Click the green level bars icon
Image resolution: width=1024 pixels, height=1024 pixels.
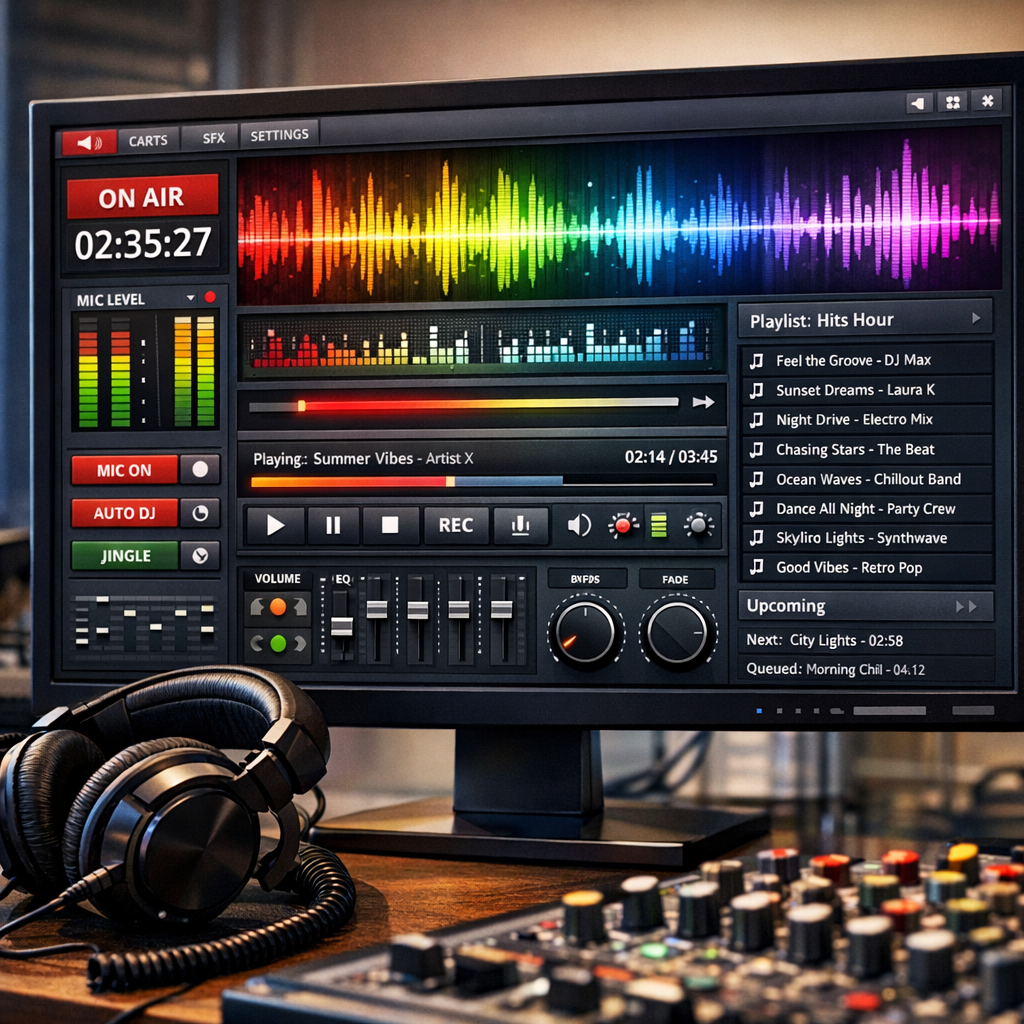(x=659, y=525)
